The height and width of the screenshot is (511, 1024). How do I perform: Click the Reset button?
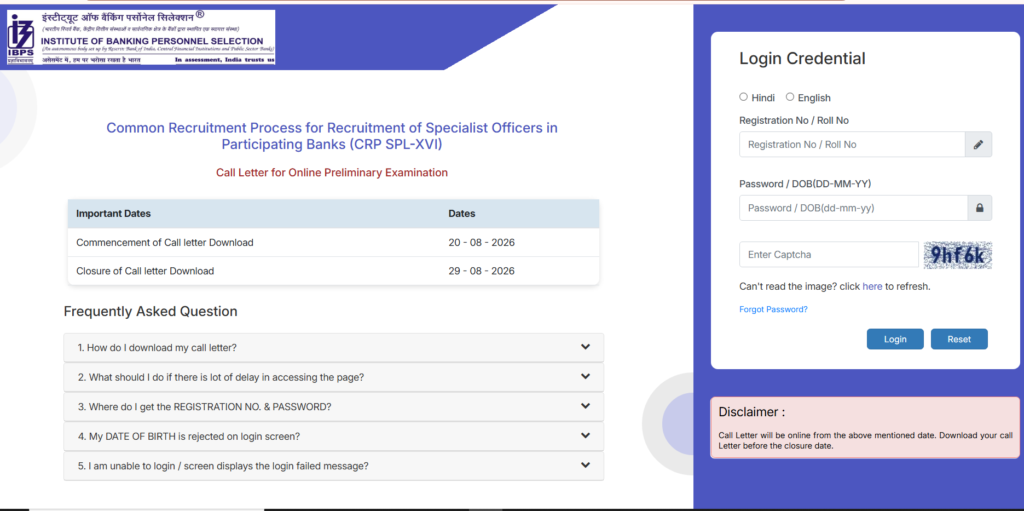tap(959, 339)
